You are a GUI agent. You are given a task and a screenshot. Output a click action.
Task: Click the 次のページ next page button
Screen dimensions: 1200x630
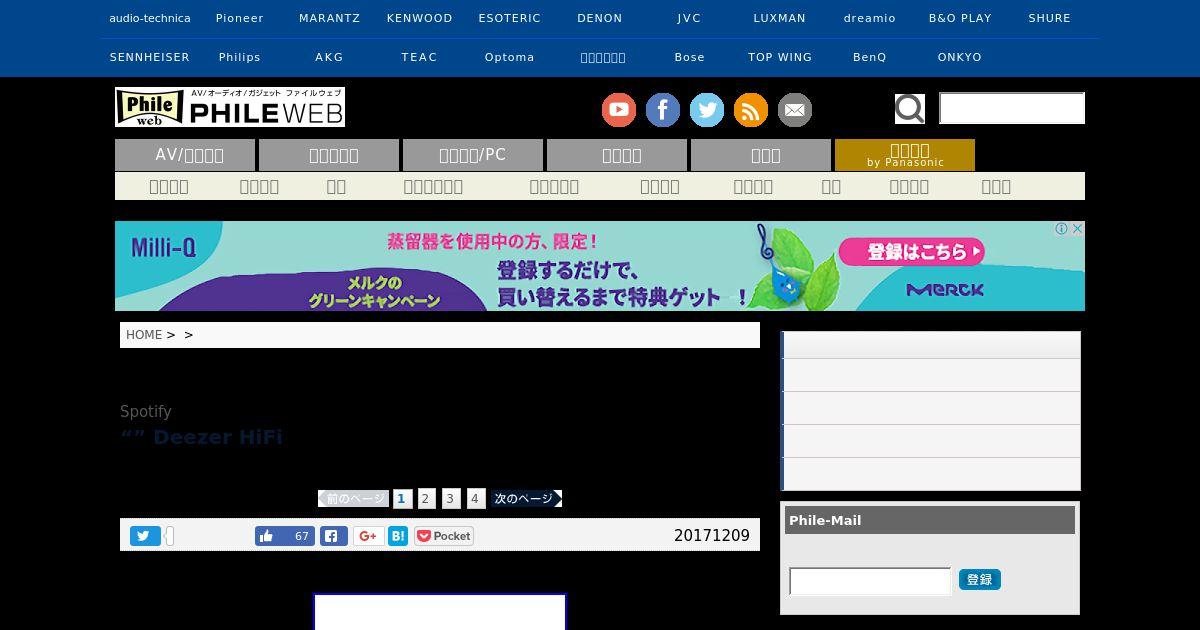click(x=527, y=498)
